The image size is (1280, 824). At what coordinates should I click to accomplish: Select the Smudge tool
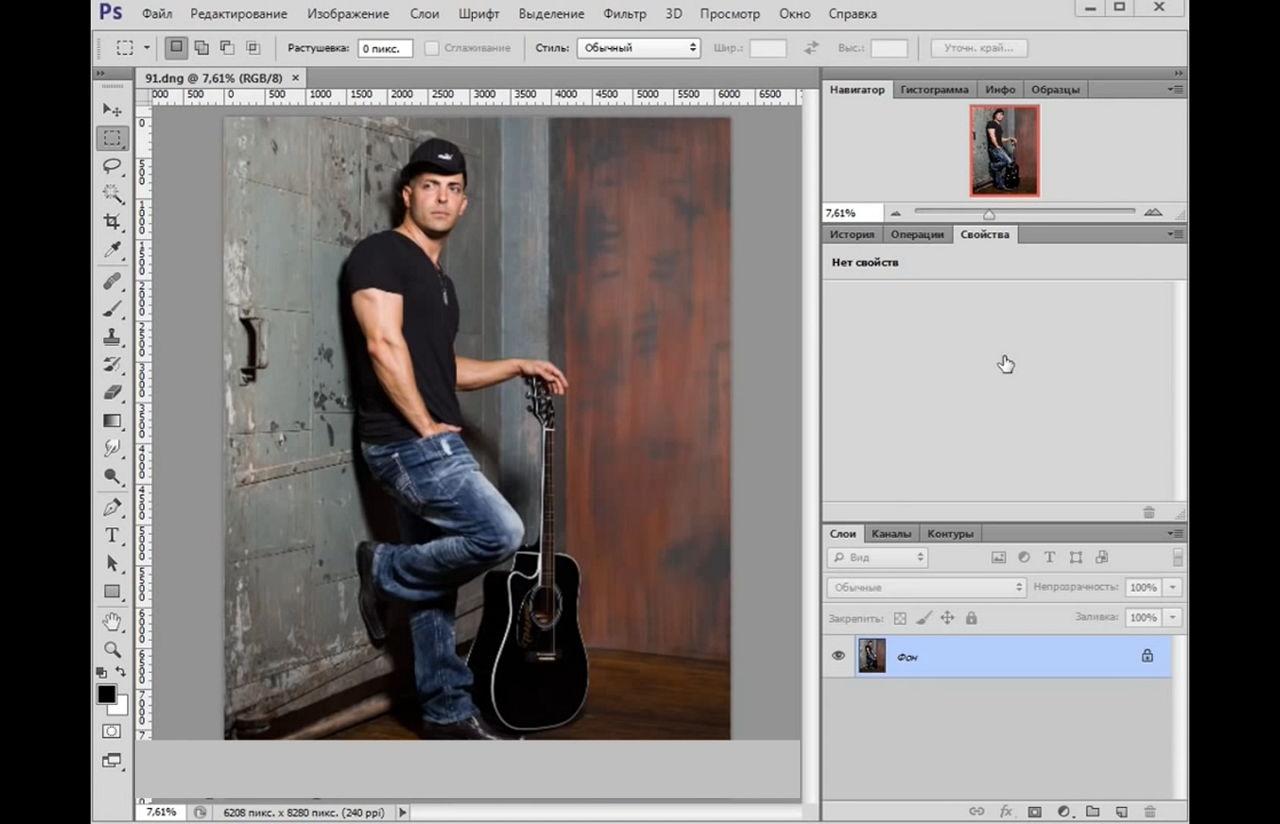(x=112, y=449)
